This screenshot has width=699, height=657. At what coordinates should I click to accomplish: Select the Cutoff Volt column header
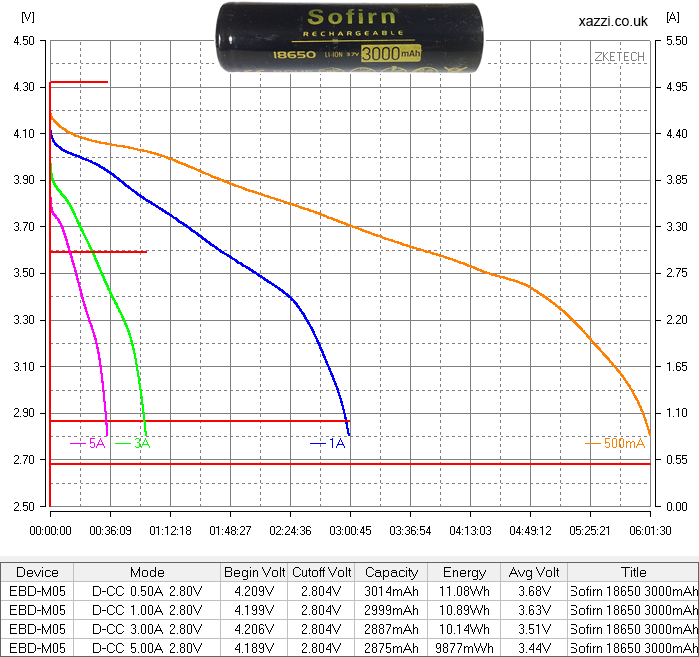[x=322, y=572]
